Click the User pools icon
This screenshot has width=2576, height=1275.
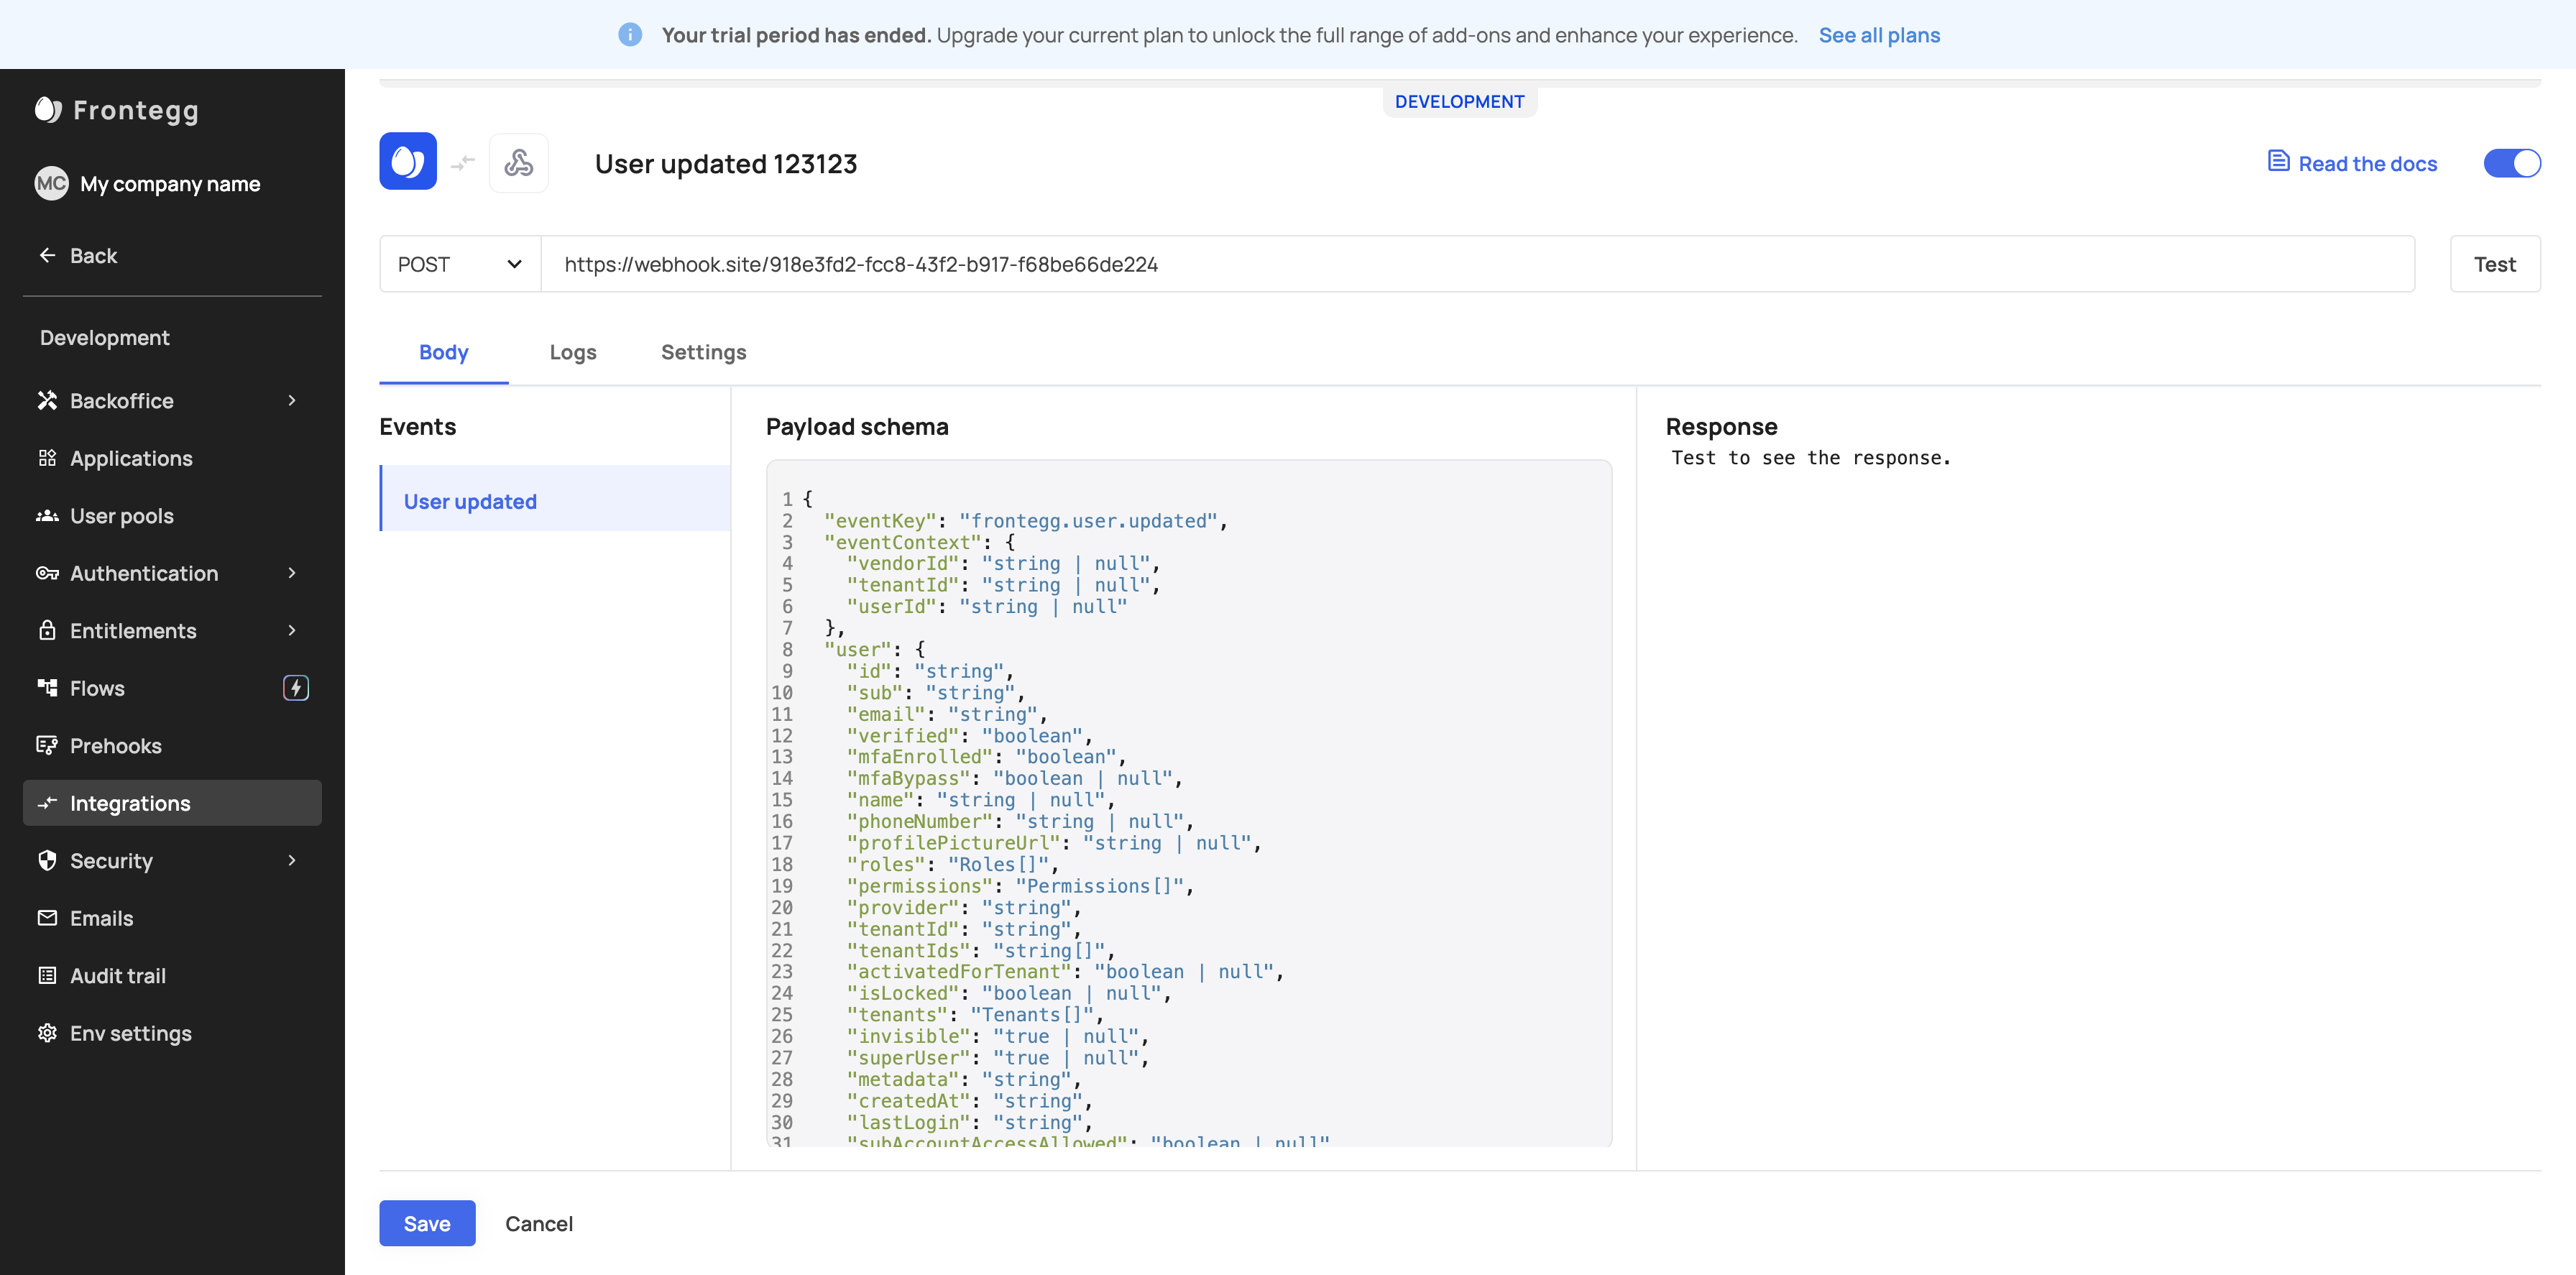pos(47,516)
